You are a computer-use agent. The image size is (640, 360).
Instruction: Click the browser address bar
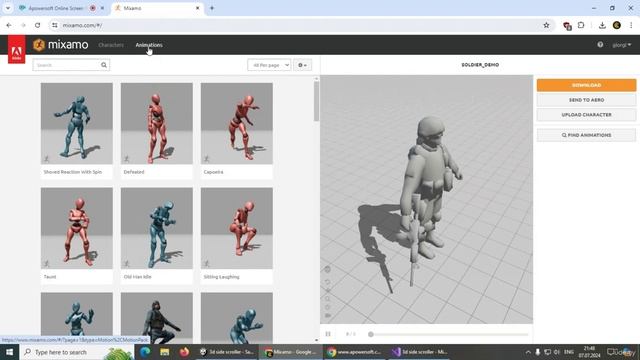(300, 25)
